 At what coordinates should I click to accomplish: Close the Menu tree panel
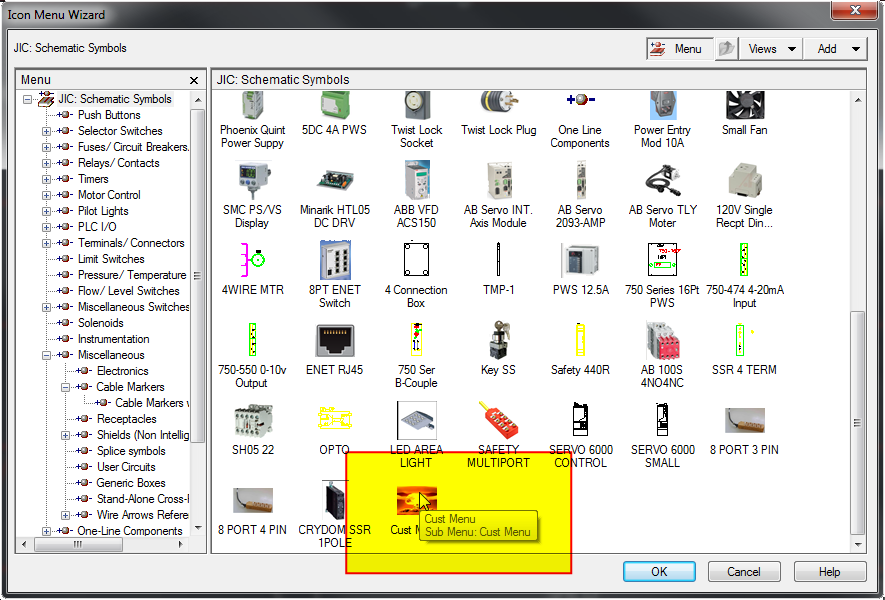(x=194, y=81)
